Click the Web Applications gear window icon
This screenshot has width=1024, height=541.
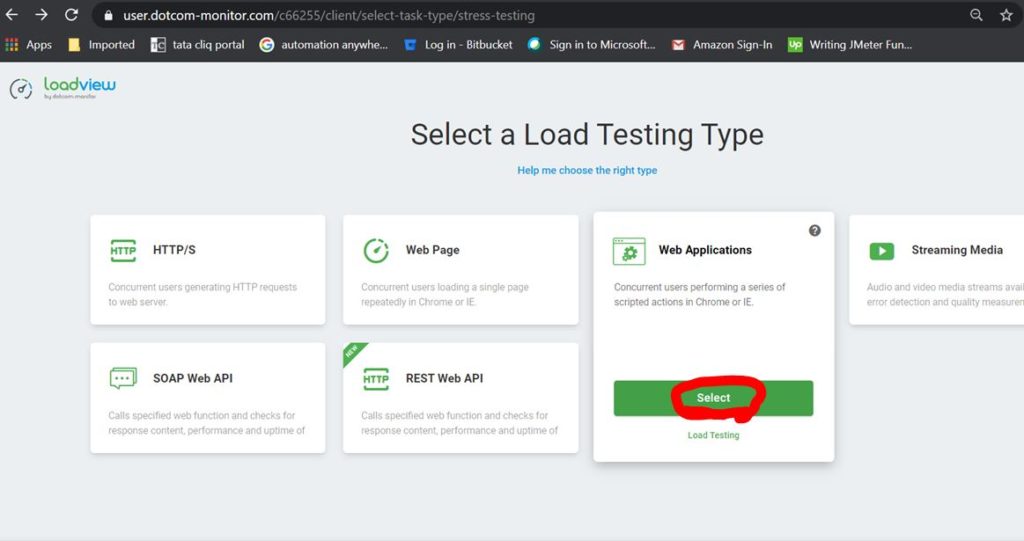coord(629,251)
